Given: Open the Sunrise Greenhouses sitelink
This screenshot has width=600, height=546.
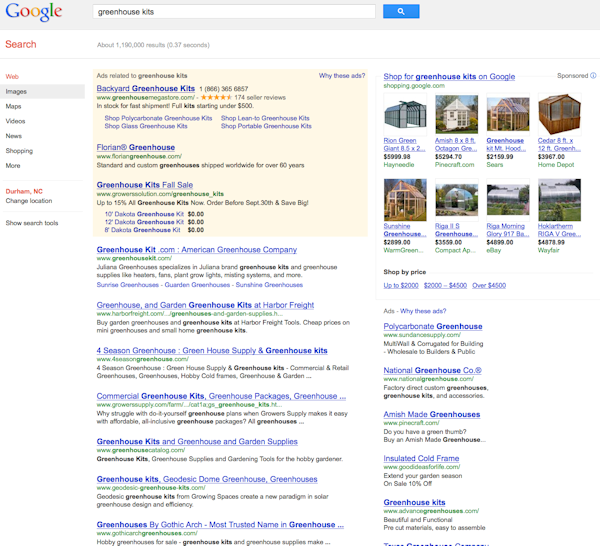Looking at the screenshot, I should pos(127,285).
